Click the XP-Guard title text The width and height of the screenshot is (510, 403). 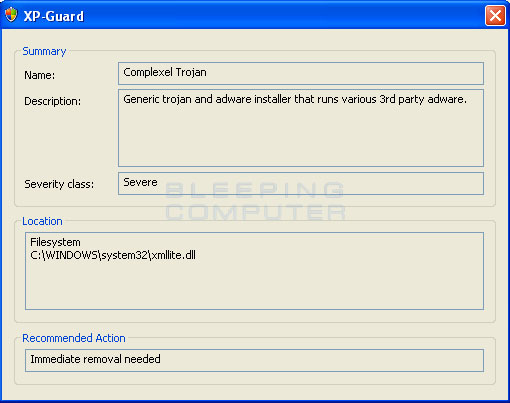54,16
